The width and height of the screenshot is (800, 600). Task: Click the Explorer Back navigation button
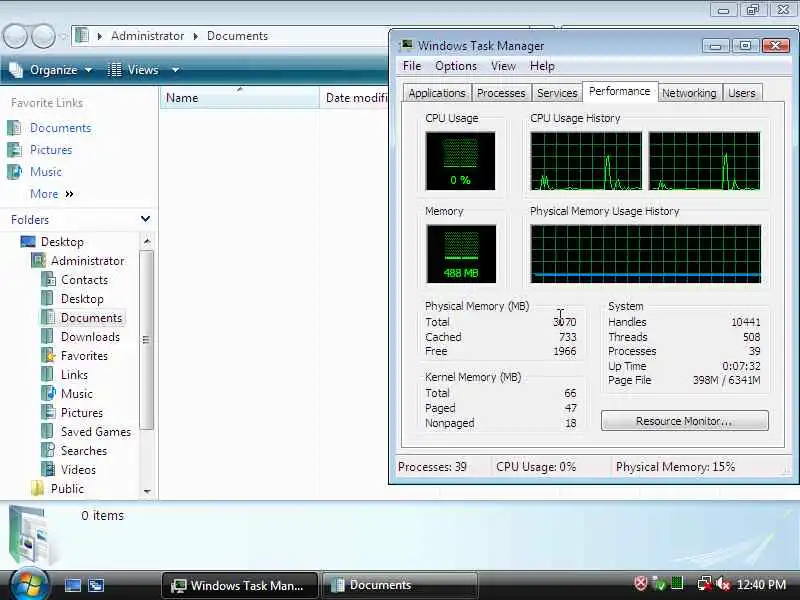(x=15, y=36)
